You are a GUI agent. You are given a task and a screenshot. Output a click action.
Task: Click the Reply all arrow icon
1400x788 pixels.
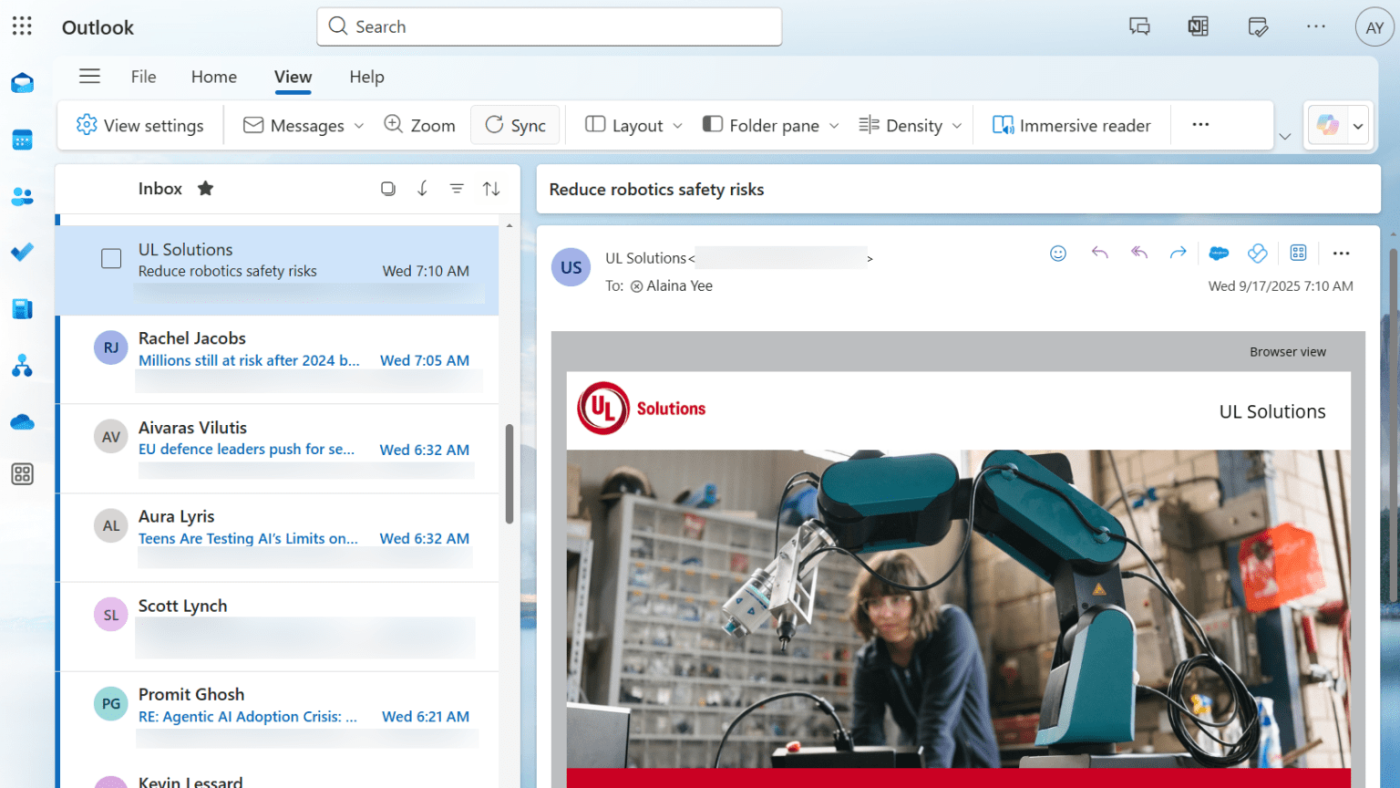pos(1139,253)
